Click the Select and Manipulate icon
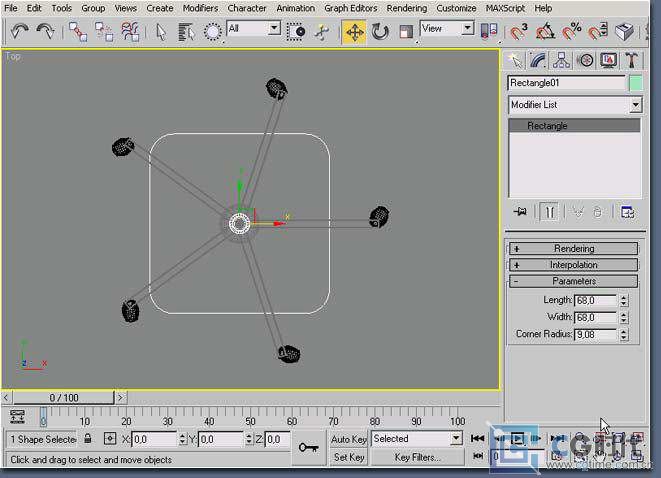The height and width of the screenshot is (478, 661). pyautogui.click(x=322, y=32)
